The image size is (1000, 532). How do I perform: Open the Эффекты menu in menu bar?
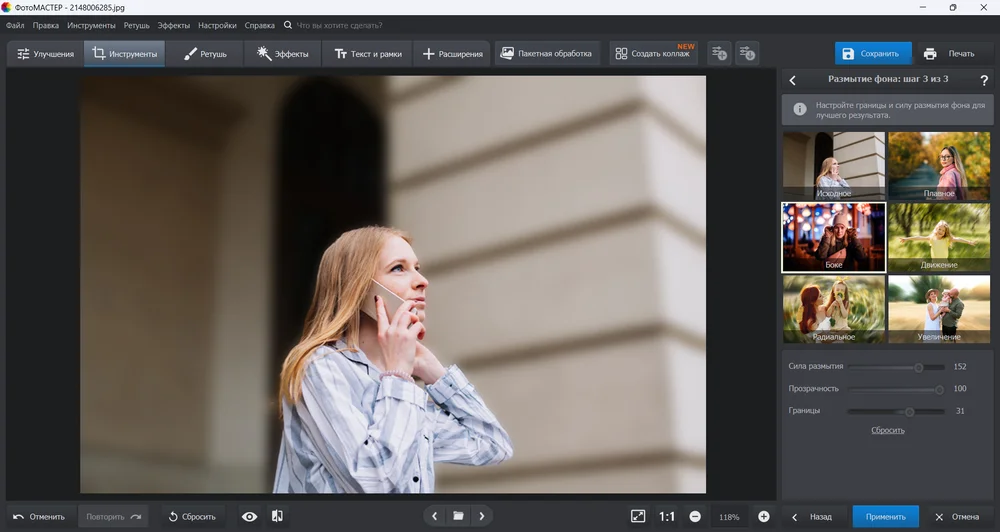173,25
